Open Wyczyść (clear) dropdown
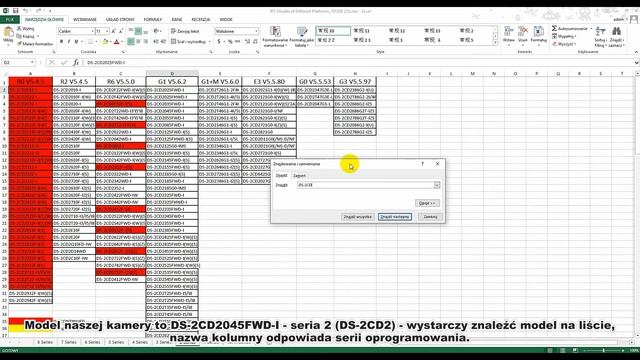Viewport: 640px width, 360px height. tap(564, 44)
